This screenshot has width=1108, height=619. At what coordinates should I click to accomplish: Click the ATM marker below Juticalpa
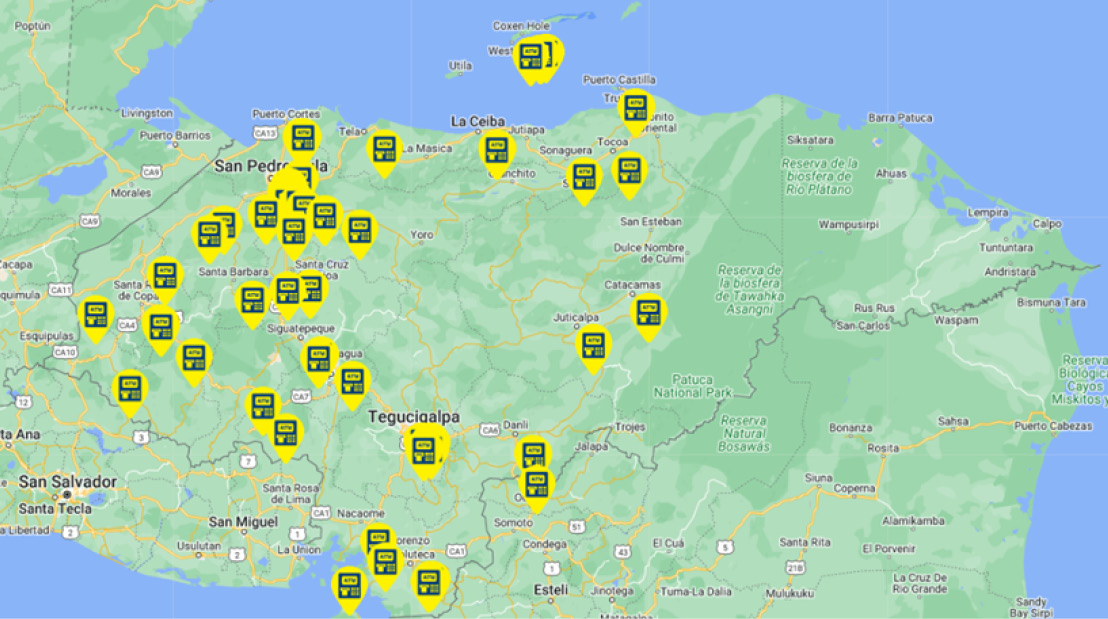pyautogui.click(x=594, y=346)
